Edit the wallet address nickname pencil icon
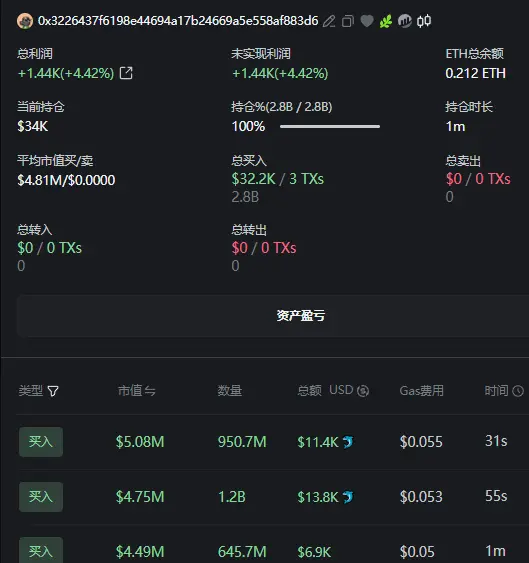Viewport: 529px width, 563px height. (x=329, y=21)
